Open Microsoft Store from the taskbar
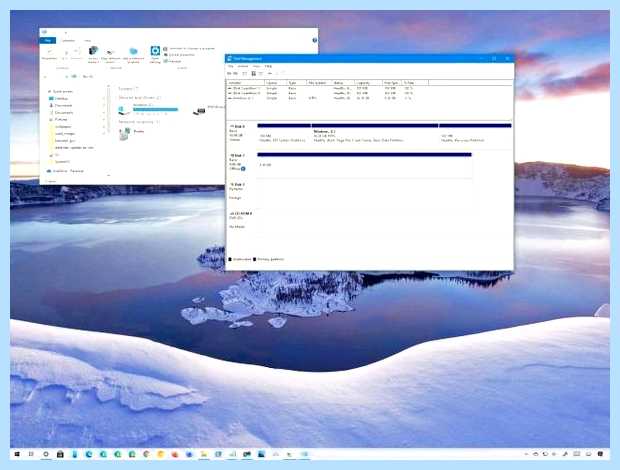The height and width of the screenshot is (470, 620). click(60, 454)
